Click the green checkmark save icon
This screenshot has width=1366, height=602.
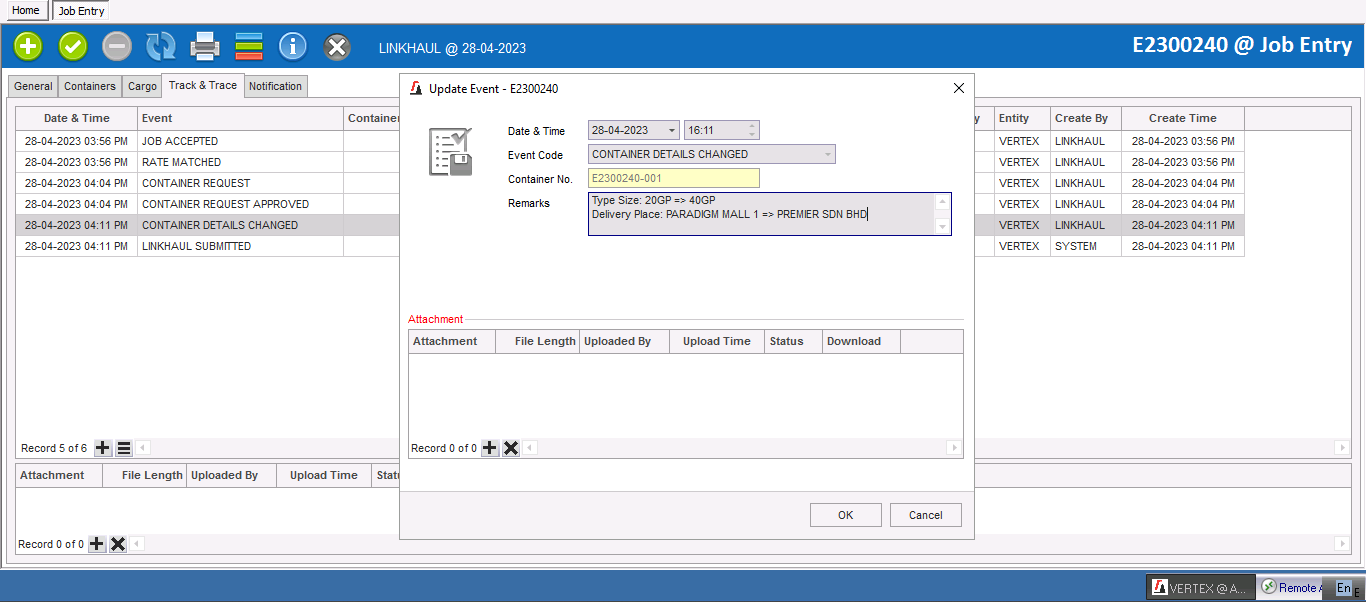tap(73, 46)
